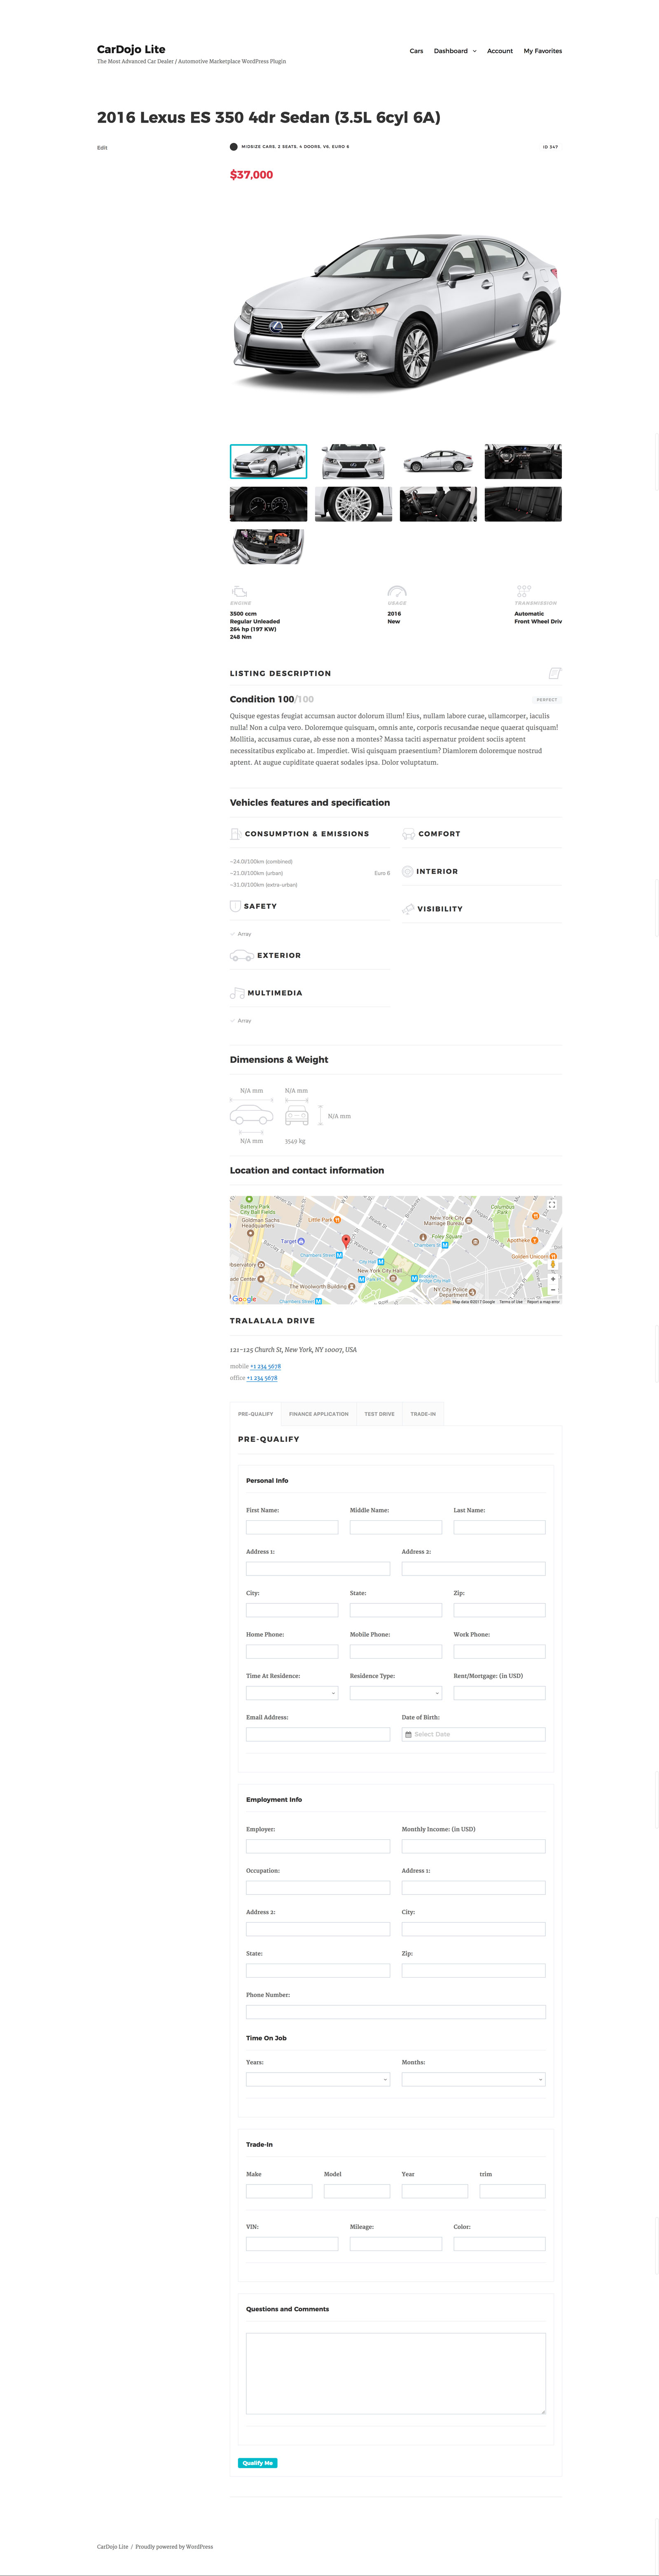
Task: Select the dashboard interior thumbnail
Action: (523, 462)
